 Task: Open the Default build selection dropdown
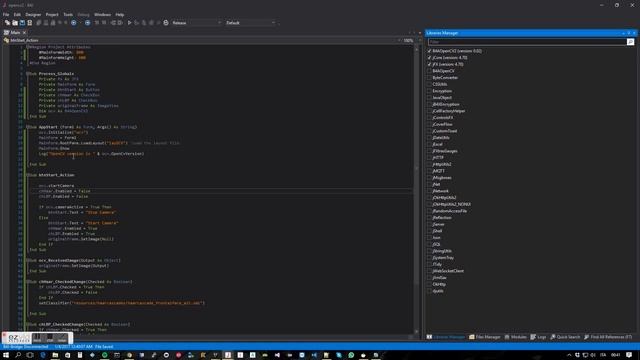click(x=250, y=23)
